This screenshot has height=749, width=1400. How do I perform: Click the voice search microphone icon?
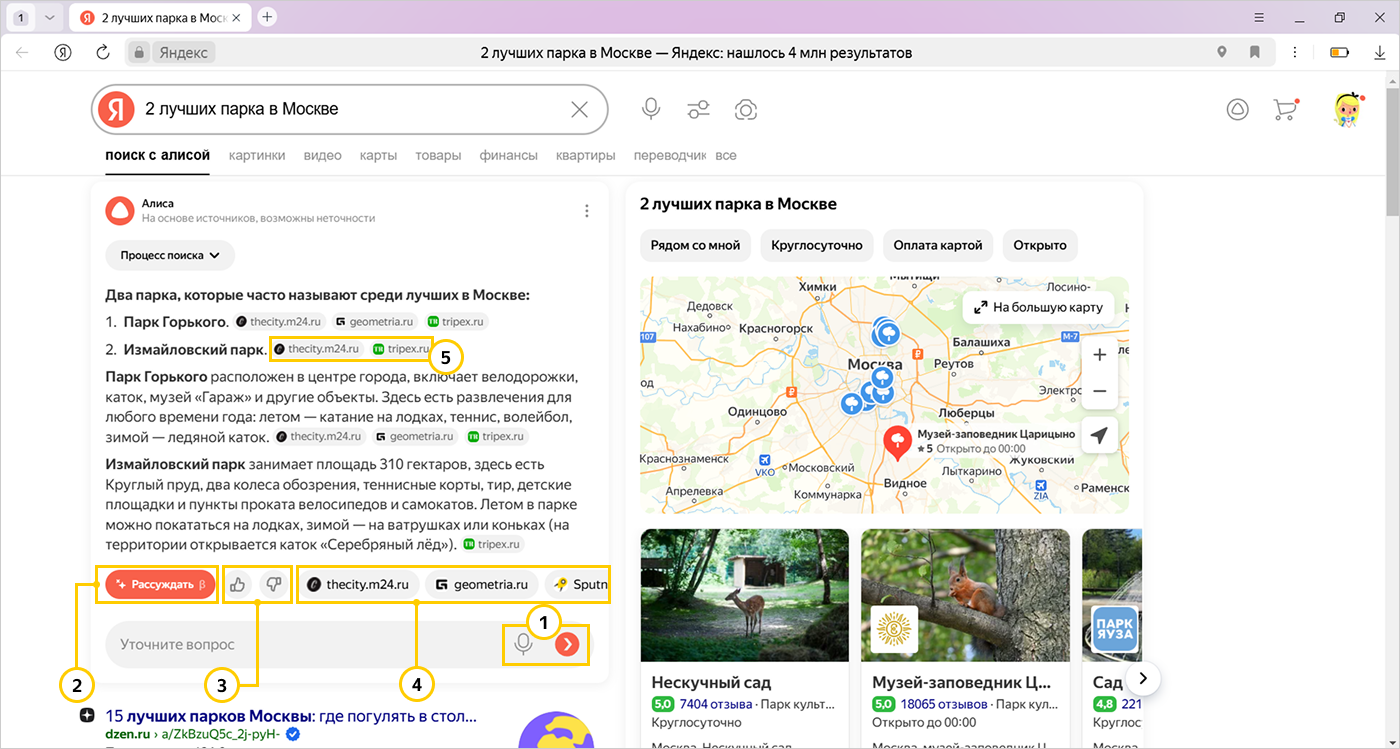[x=651, y=109]
